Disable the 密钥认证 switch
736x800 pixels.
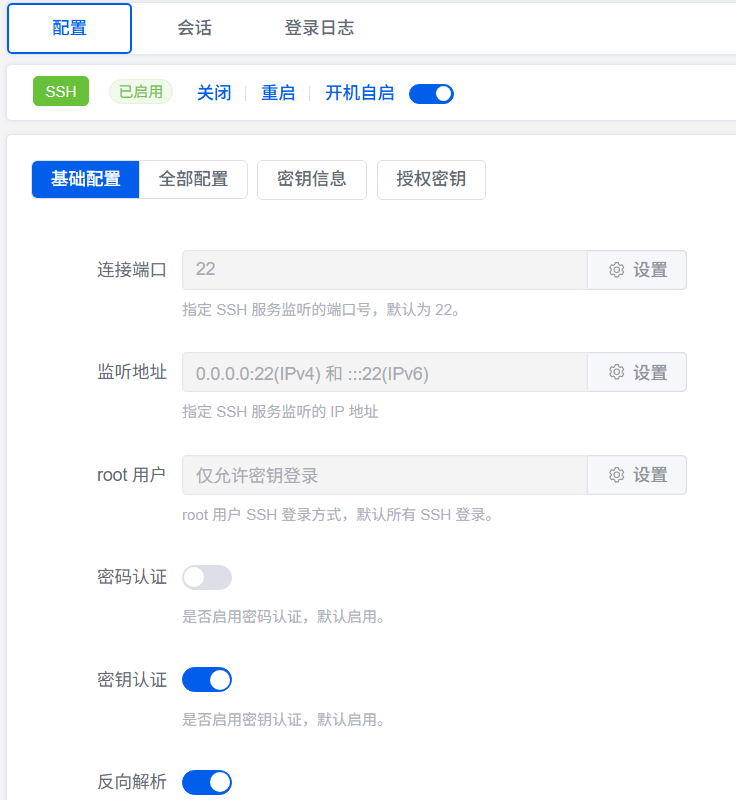point(207,680)
